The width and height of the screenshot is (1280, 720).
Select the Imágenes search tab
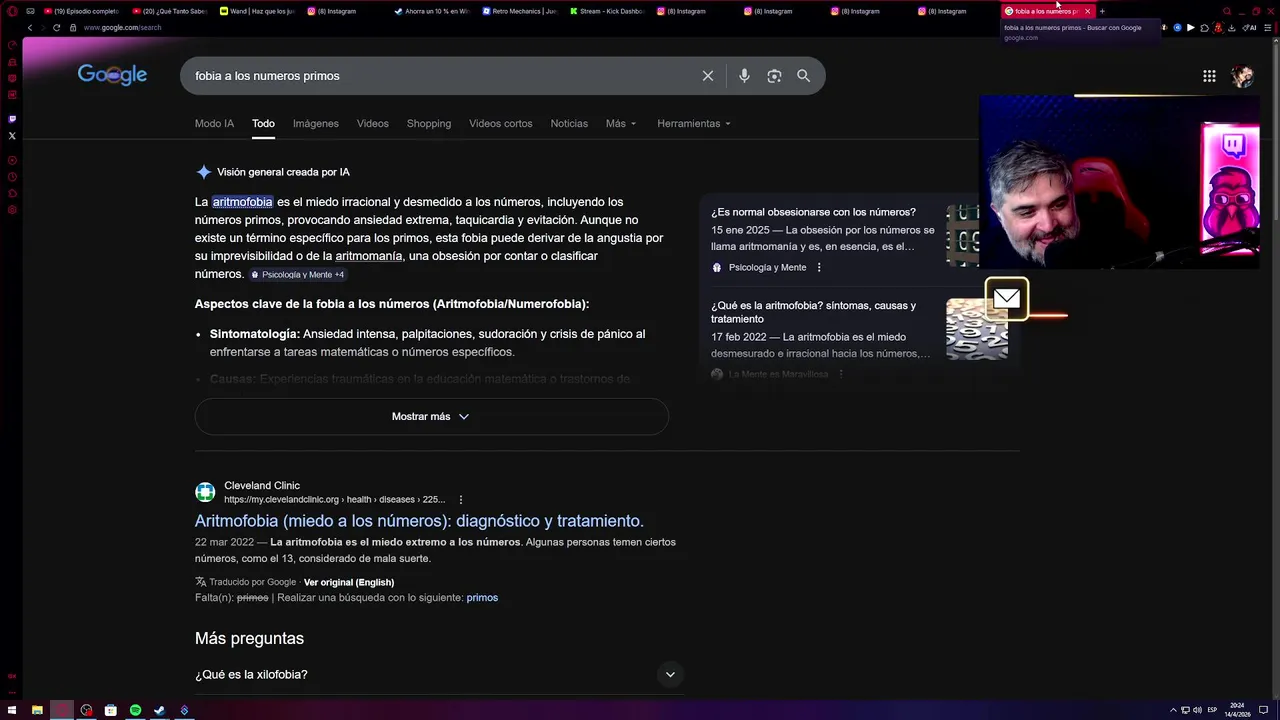click(316, 123)
